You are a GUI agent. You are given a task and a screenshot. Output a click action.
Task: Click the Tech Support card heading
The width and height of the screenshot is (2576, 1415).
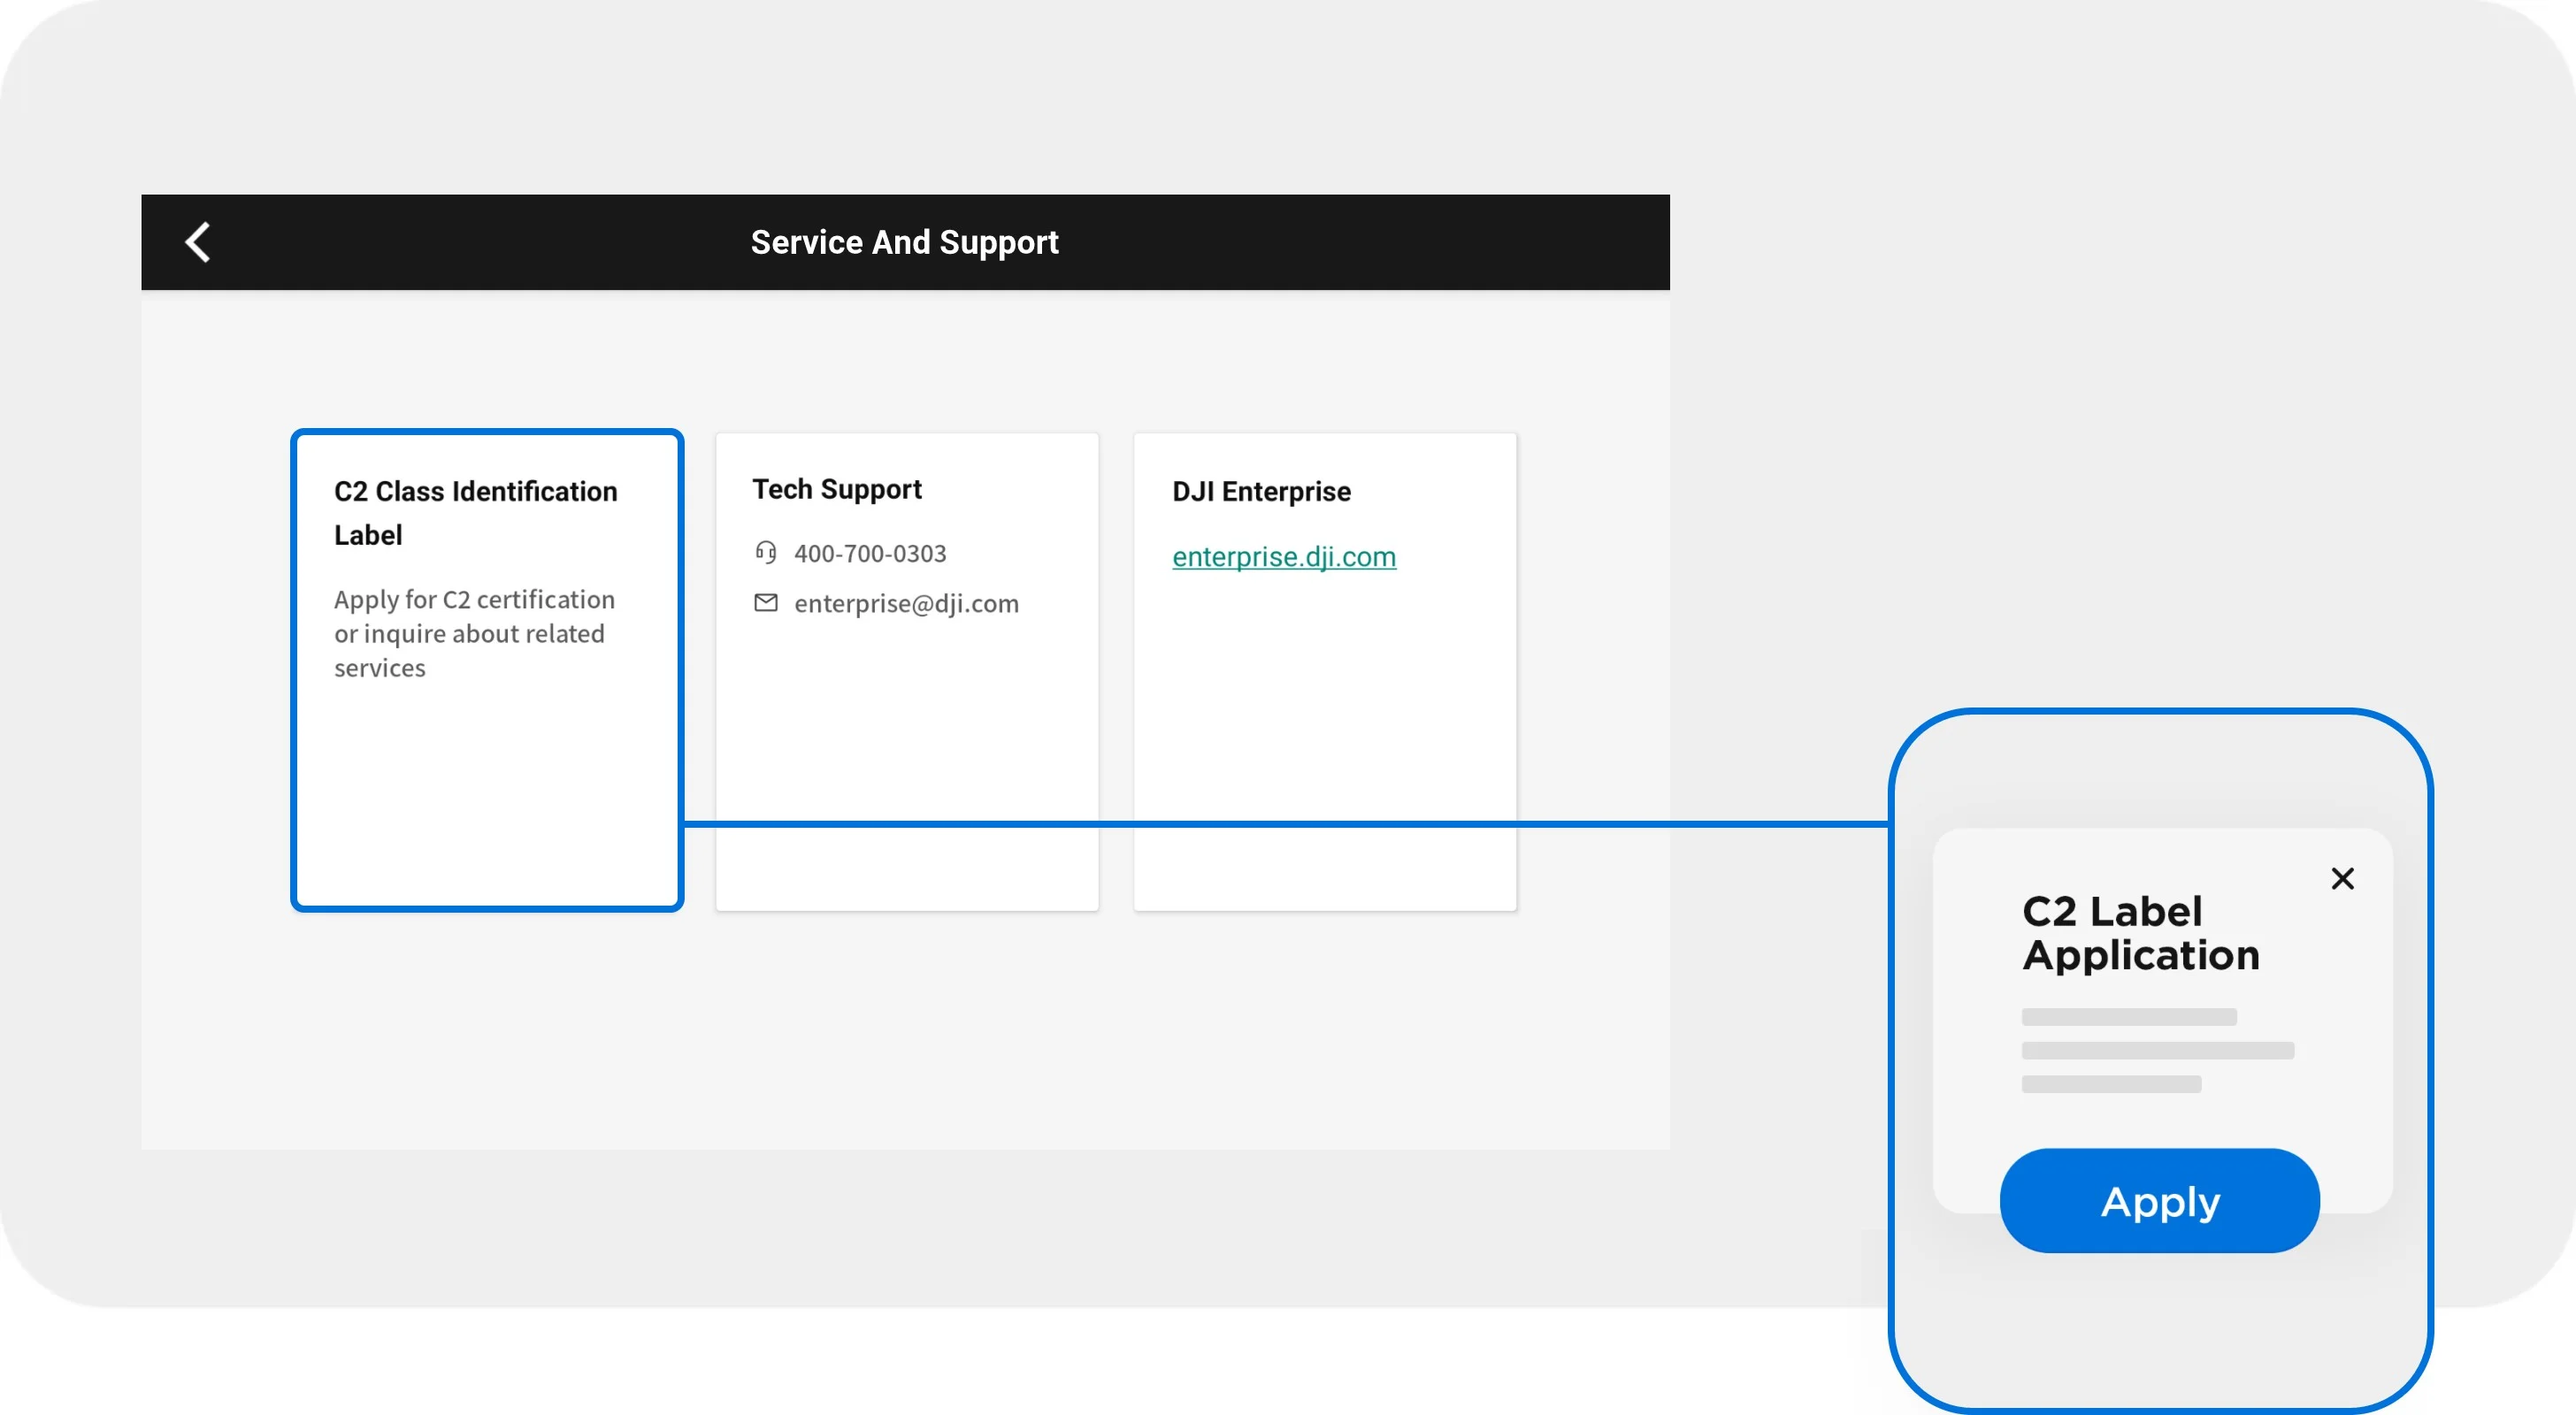[x=836, y=489]
